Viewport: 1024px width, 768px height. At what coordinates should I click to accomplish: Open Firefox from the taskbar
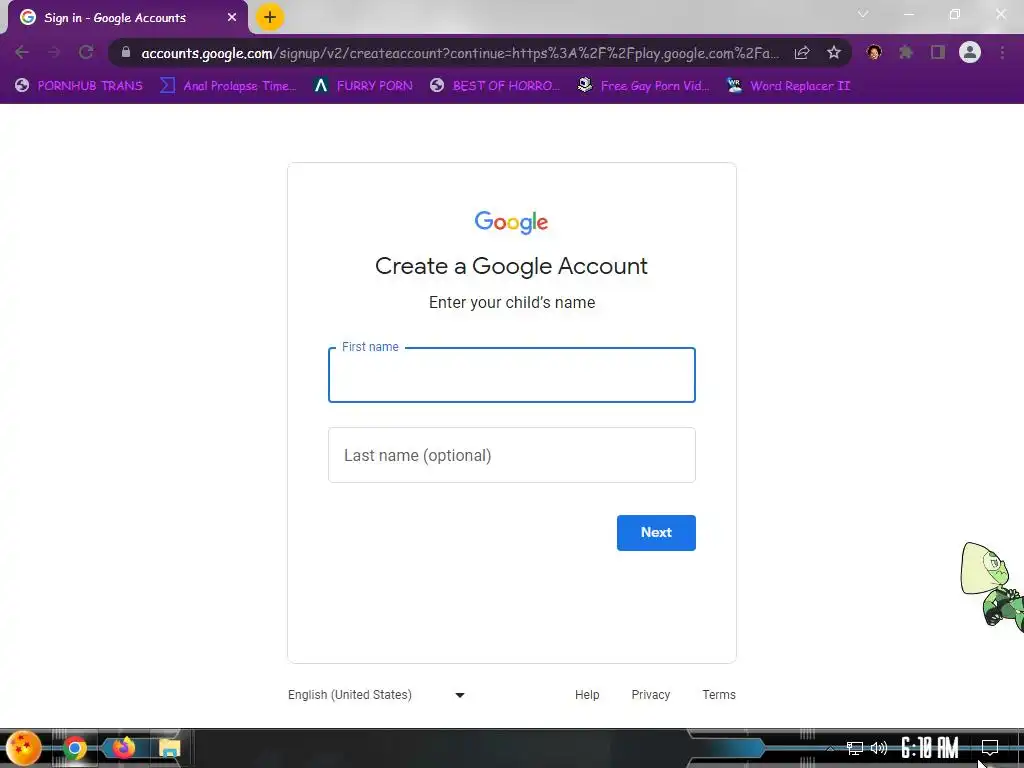[x=122, y=748]
